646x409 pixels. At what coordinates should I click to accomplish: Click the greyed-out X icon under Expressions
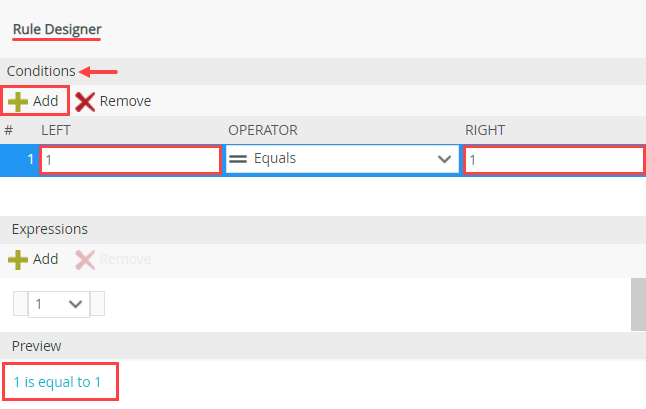click(x=86, y=259)
